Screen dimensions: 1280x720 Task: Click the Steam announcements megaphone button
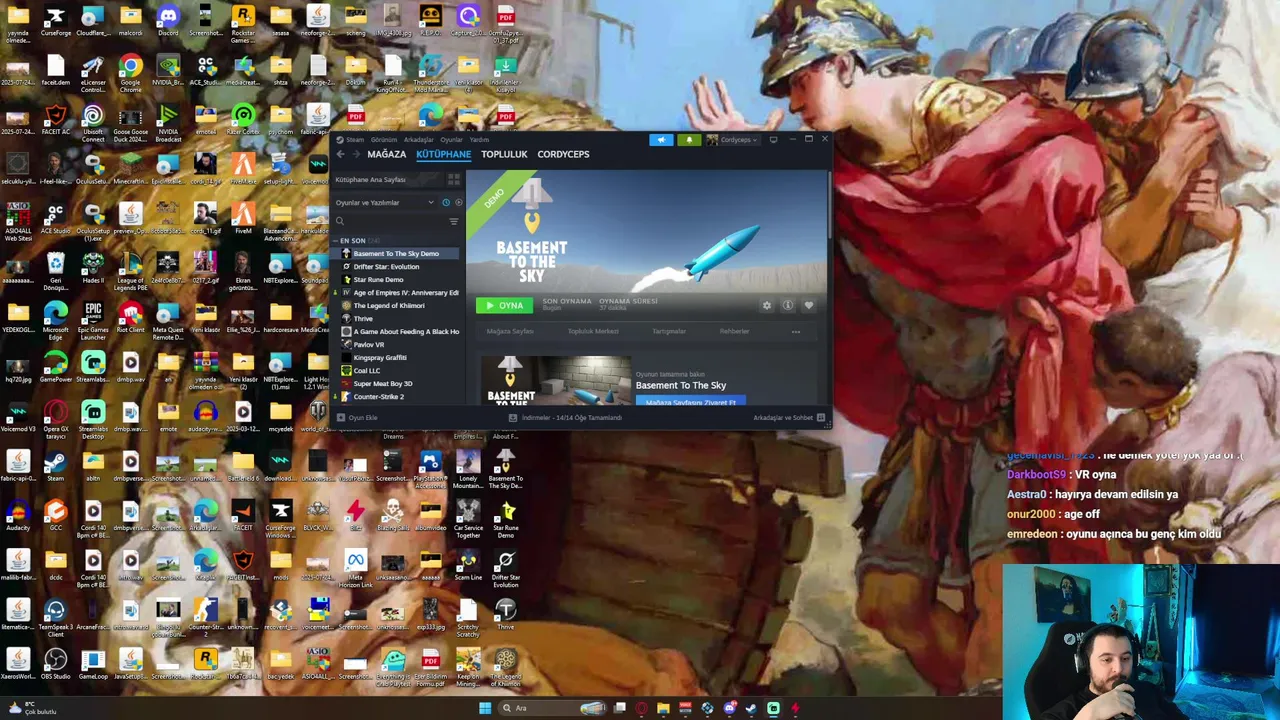tap(661, 140)
